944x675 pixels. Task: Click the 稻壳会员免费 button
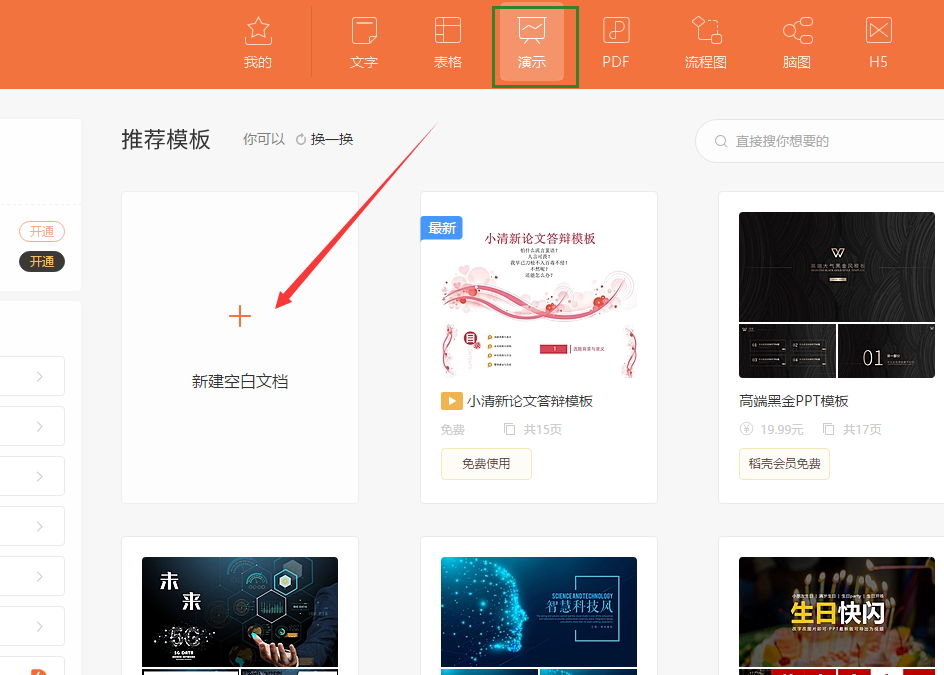pyautogui.click(x=784, y=464)
